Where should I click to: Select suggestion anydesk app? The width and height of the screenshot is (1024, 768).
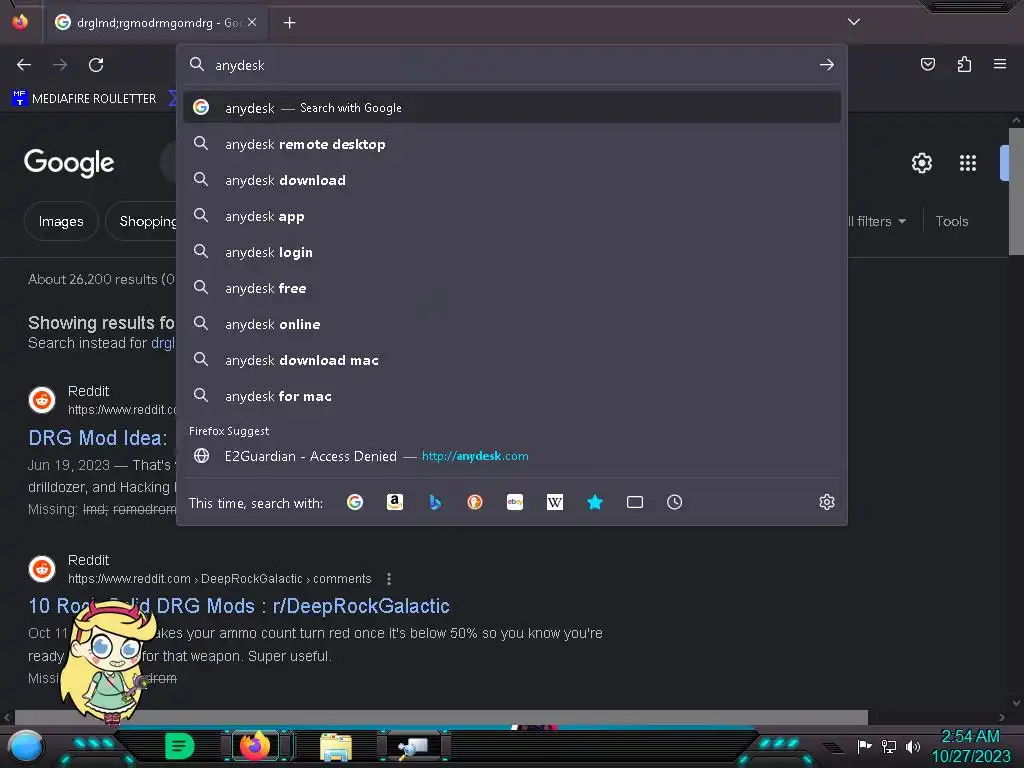tap(512, 216)
